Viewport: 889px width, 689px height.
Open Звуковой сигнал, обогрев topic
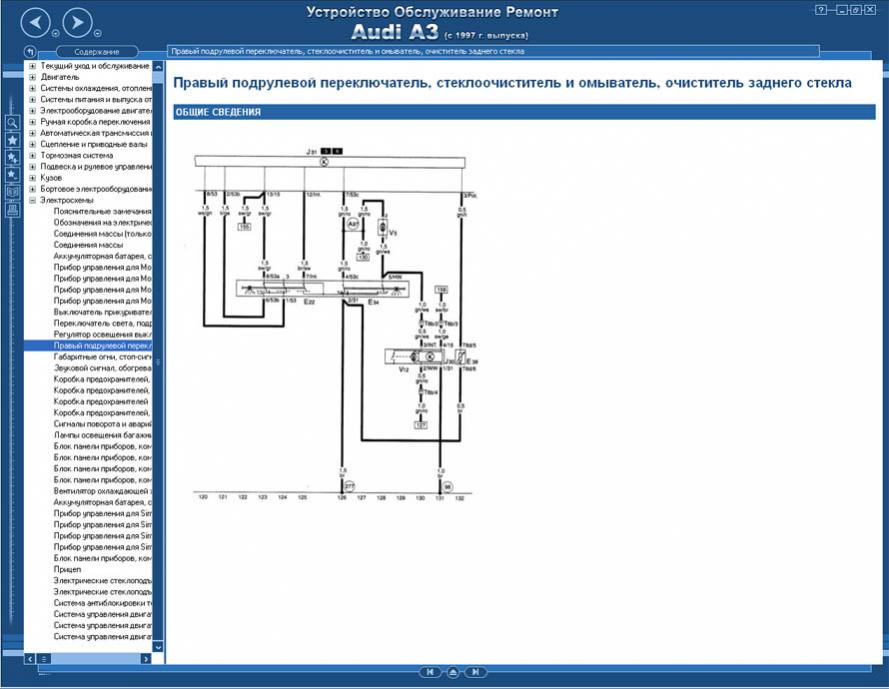point(103,368)
